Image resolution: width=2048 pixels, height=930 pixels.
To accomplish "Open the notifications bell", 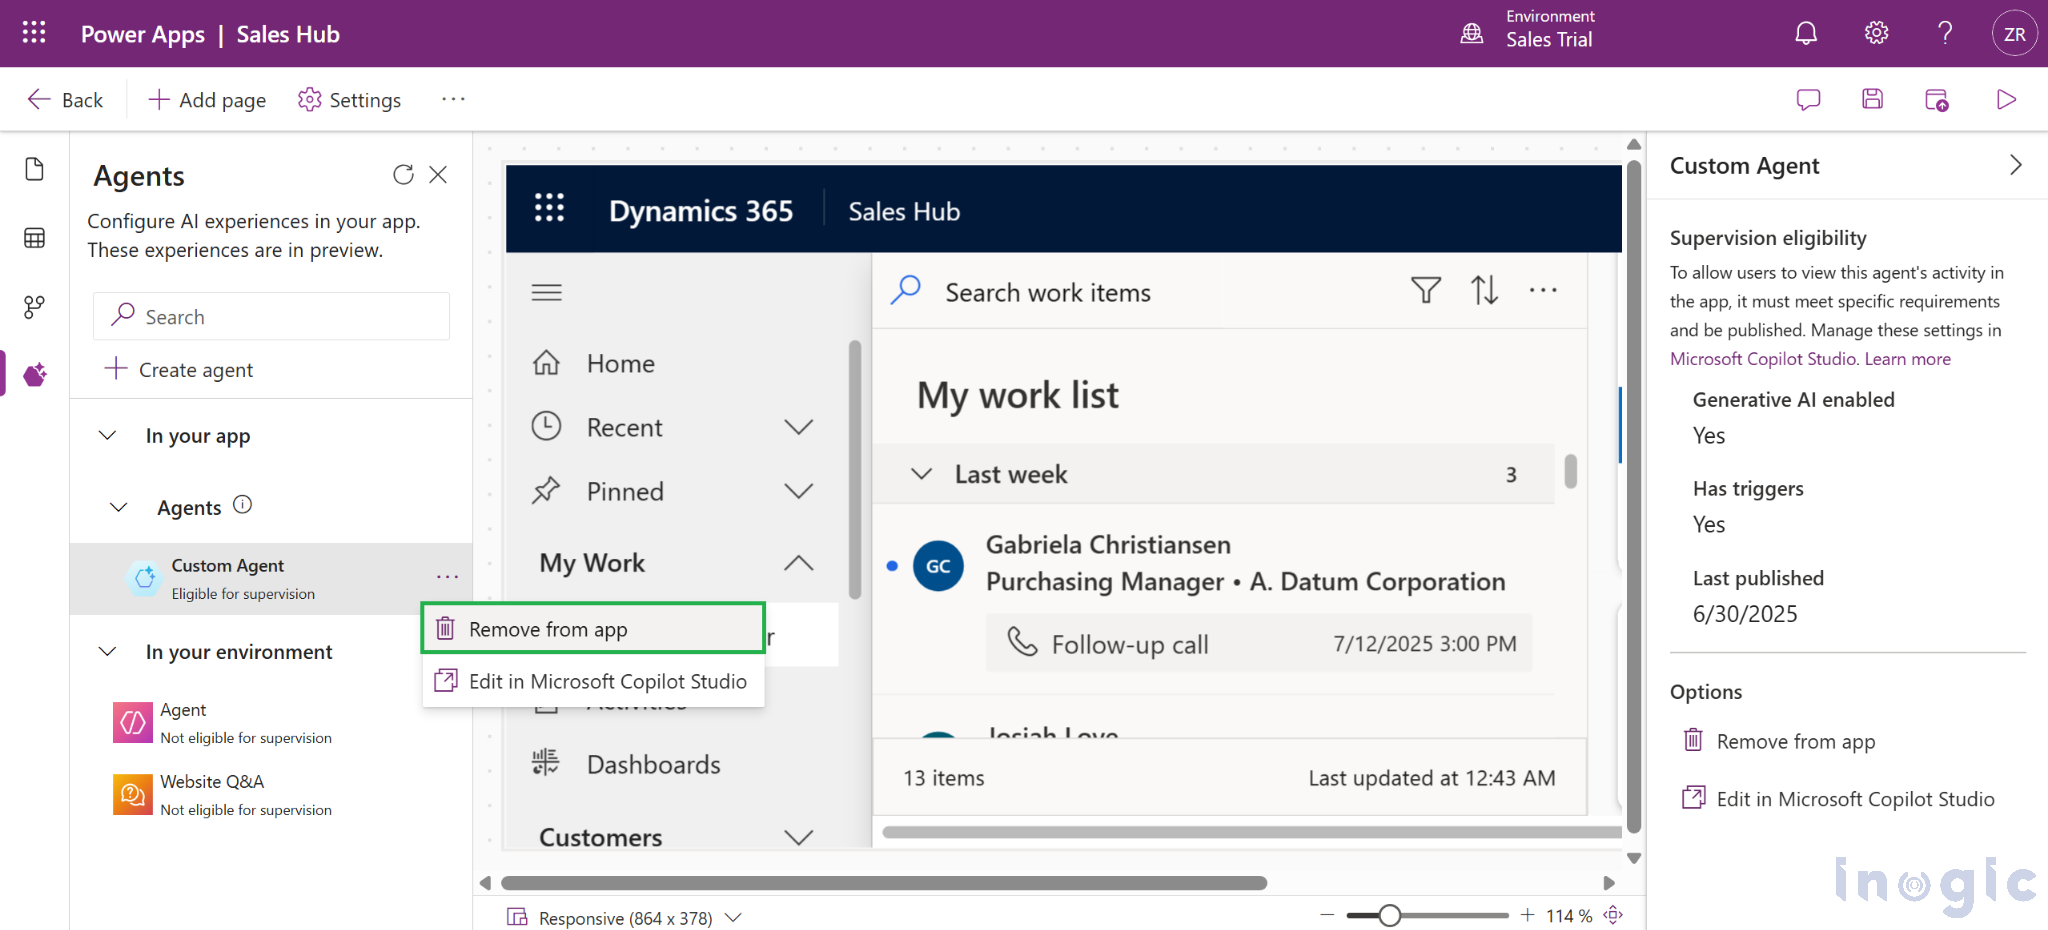I will pyautogui.click(x=1806, y=33).
